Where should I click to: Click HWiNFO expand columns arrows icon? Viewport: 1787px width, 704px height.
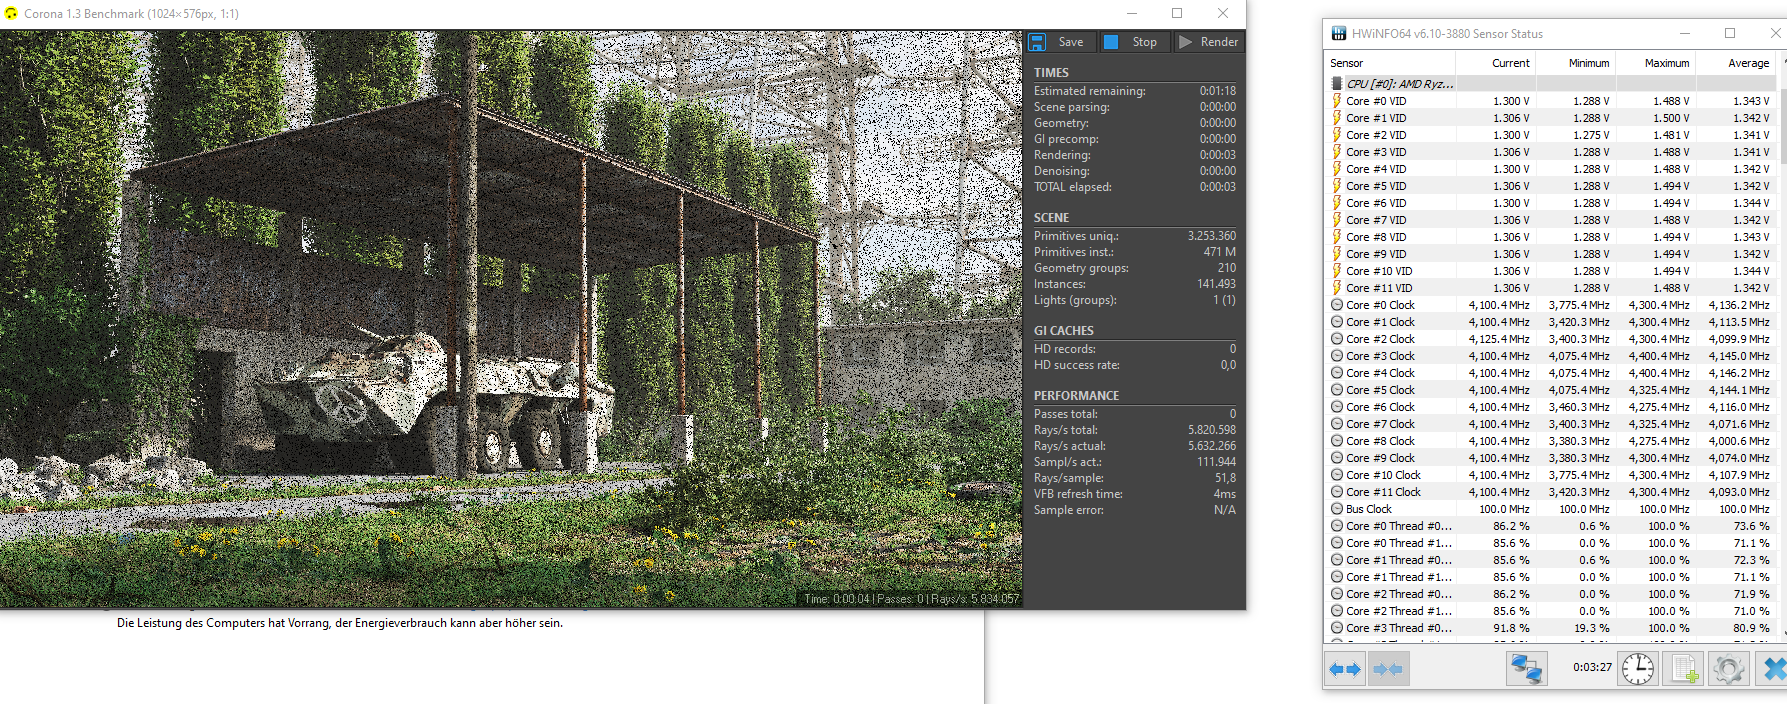pos(1345,669)
